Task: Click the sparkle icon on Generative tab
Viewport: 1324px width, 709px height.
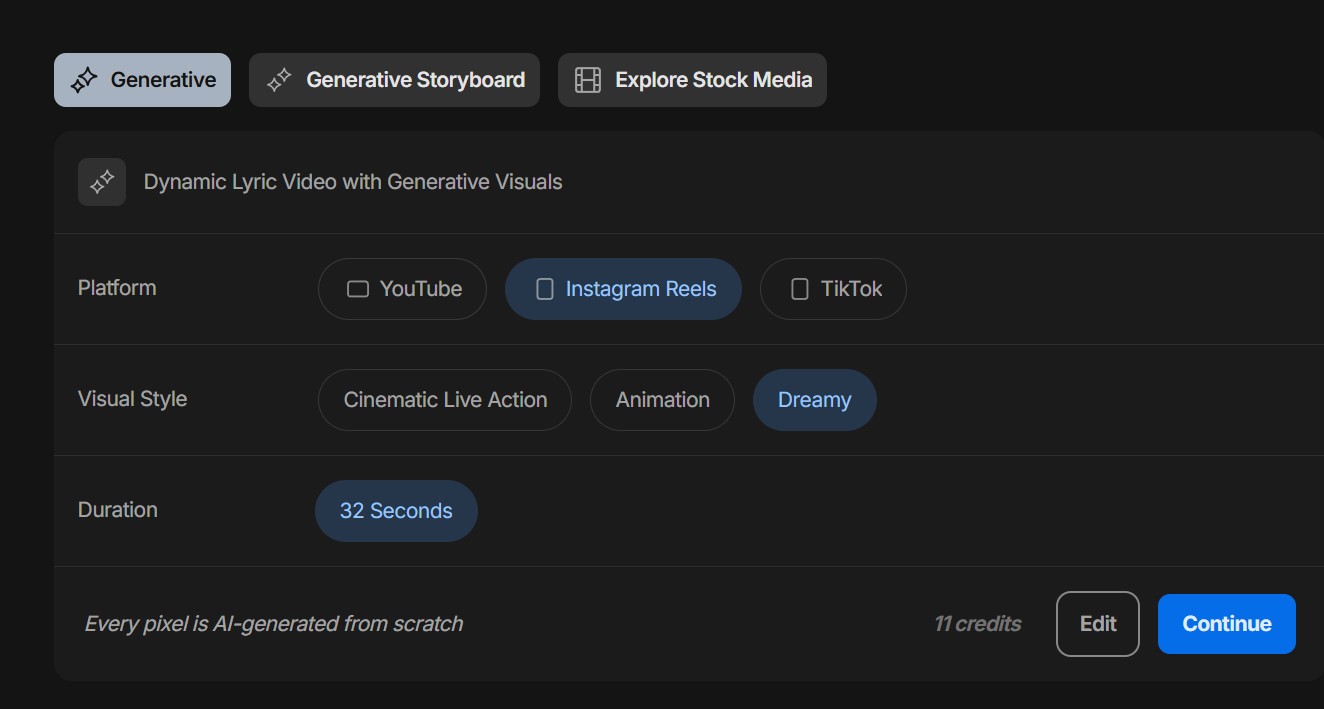Action: [84, 80]
